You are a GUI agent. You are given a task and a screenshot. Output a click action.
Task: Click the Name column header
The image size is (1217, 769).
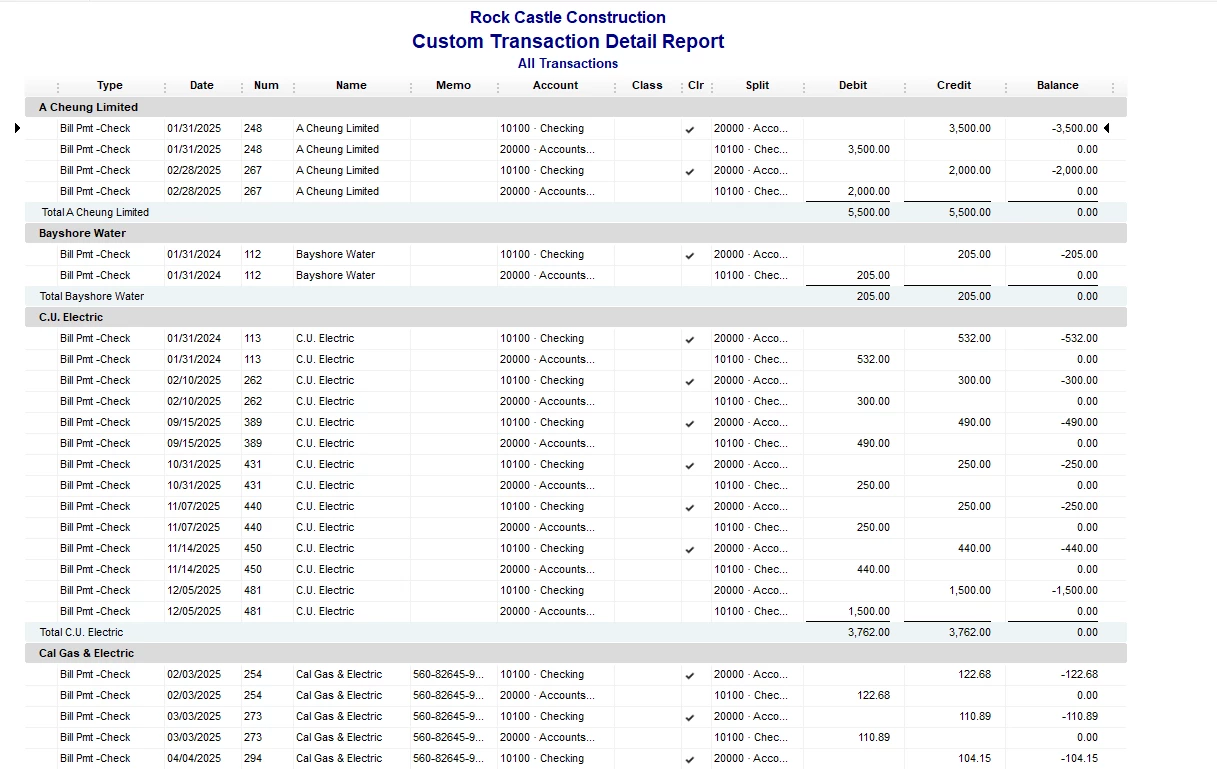351,86
